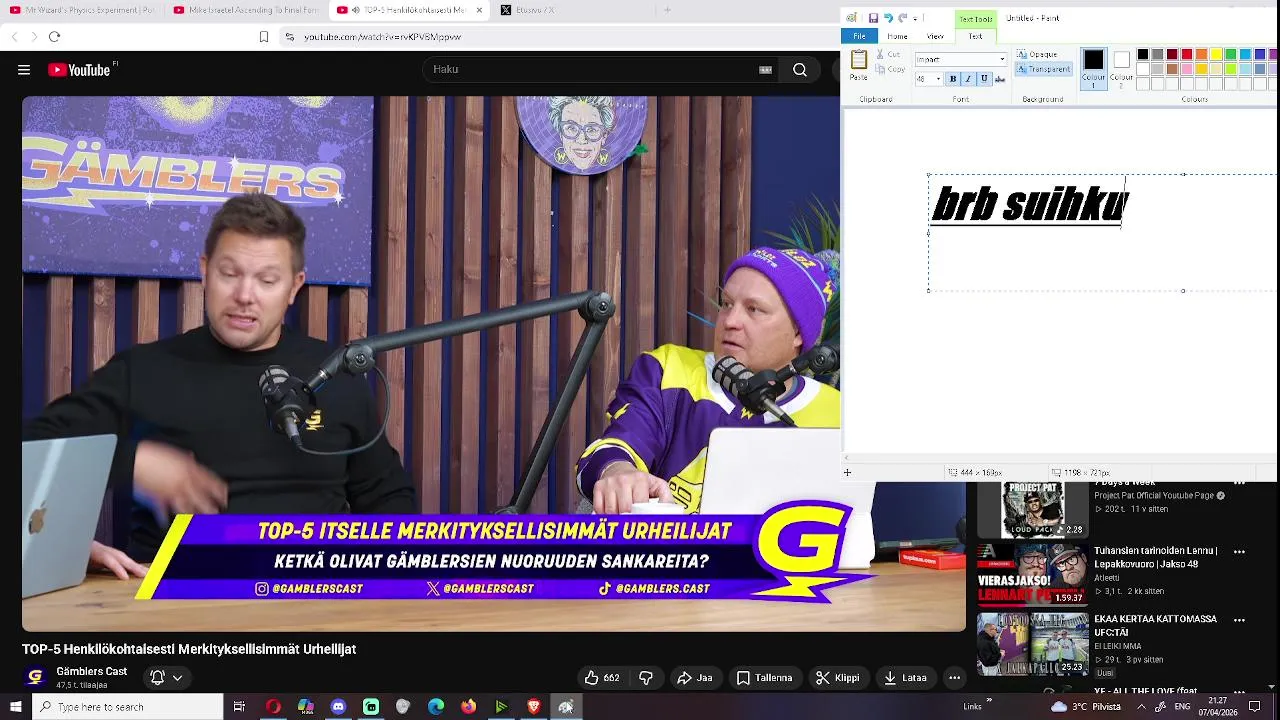The width and height of the screenshot is (1280, 720).
Task: Like the video with 662 likes
Action: pos(602,678)
